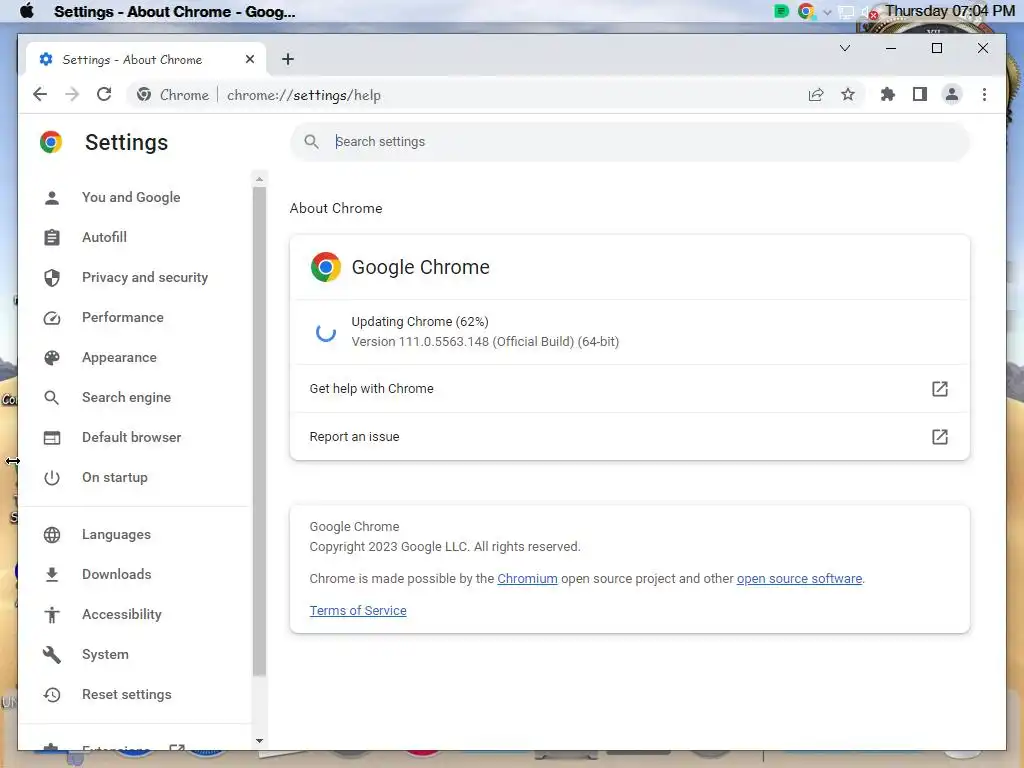This screenshot has width=1024, height=768.
Task: Reload the page with the refresh icon
Action: pyautogui.click(x=104, y=95)
